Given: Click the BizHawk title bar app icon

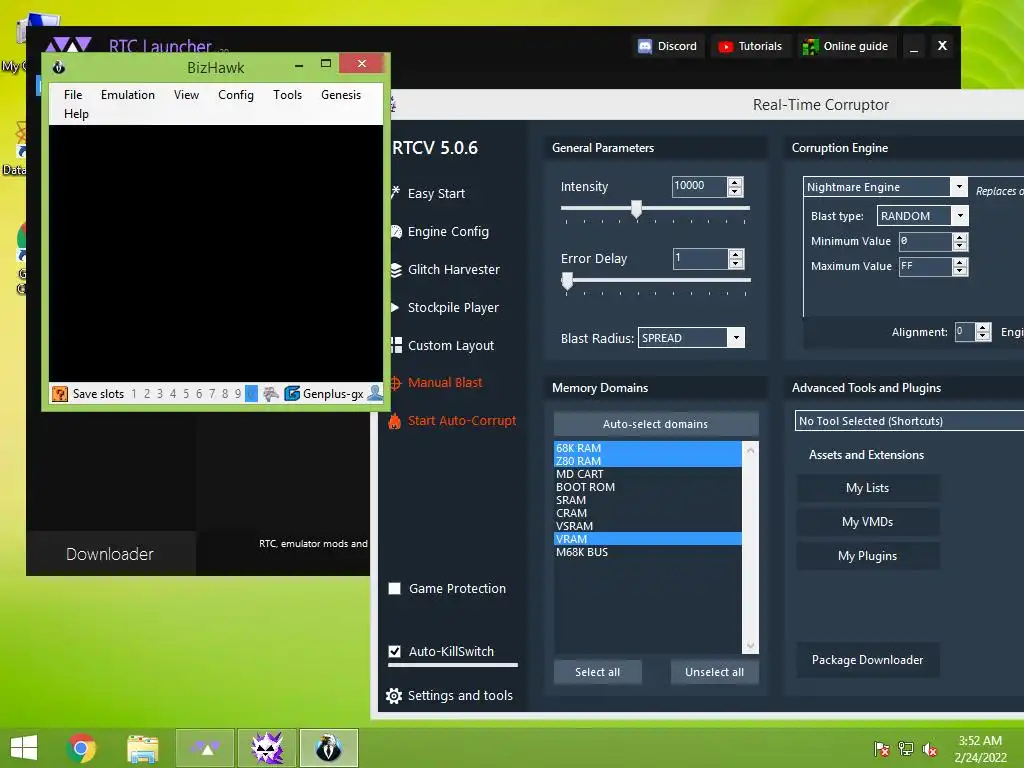Looking at the screenshot, I should tap(59, 67).
